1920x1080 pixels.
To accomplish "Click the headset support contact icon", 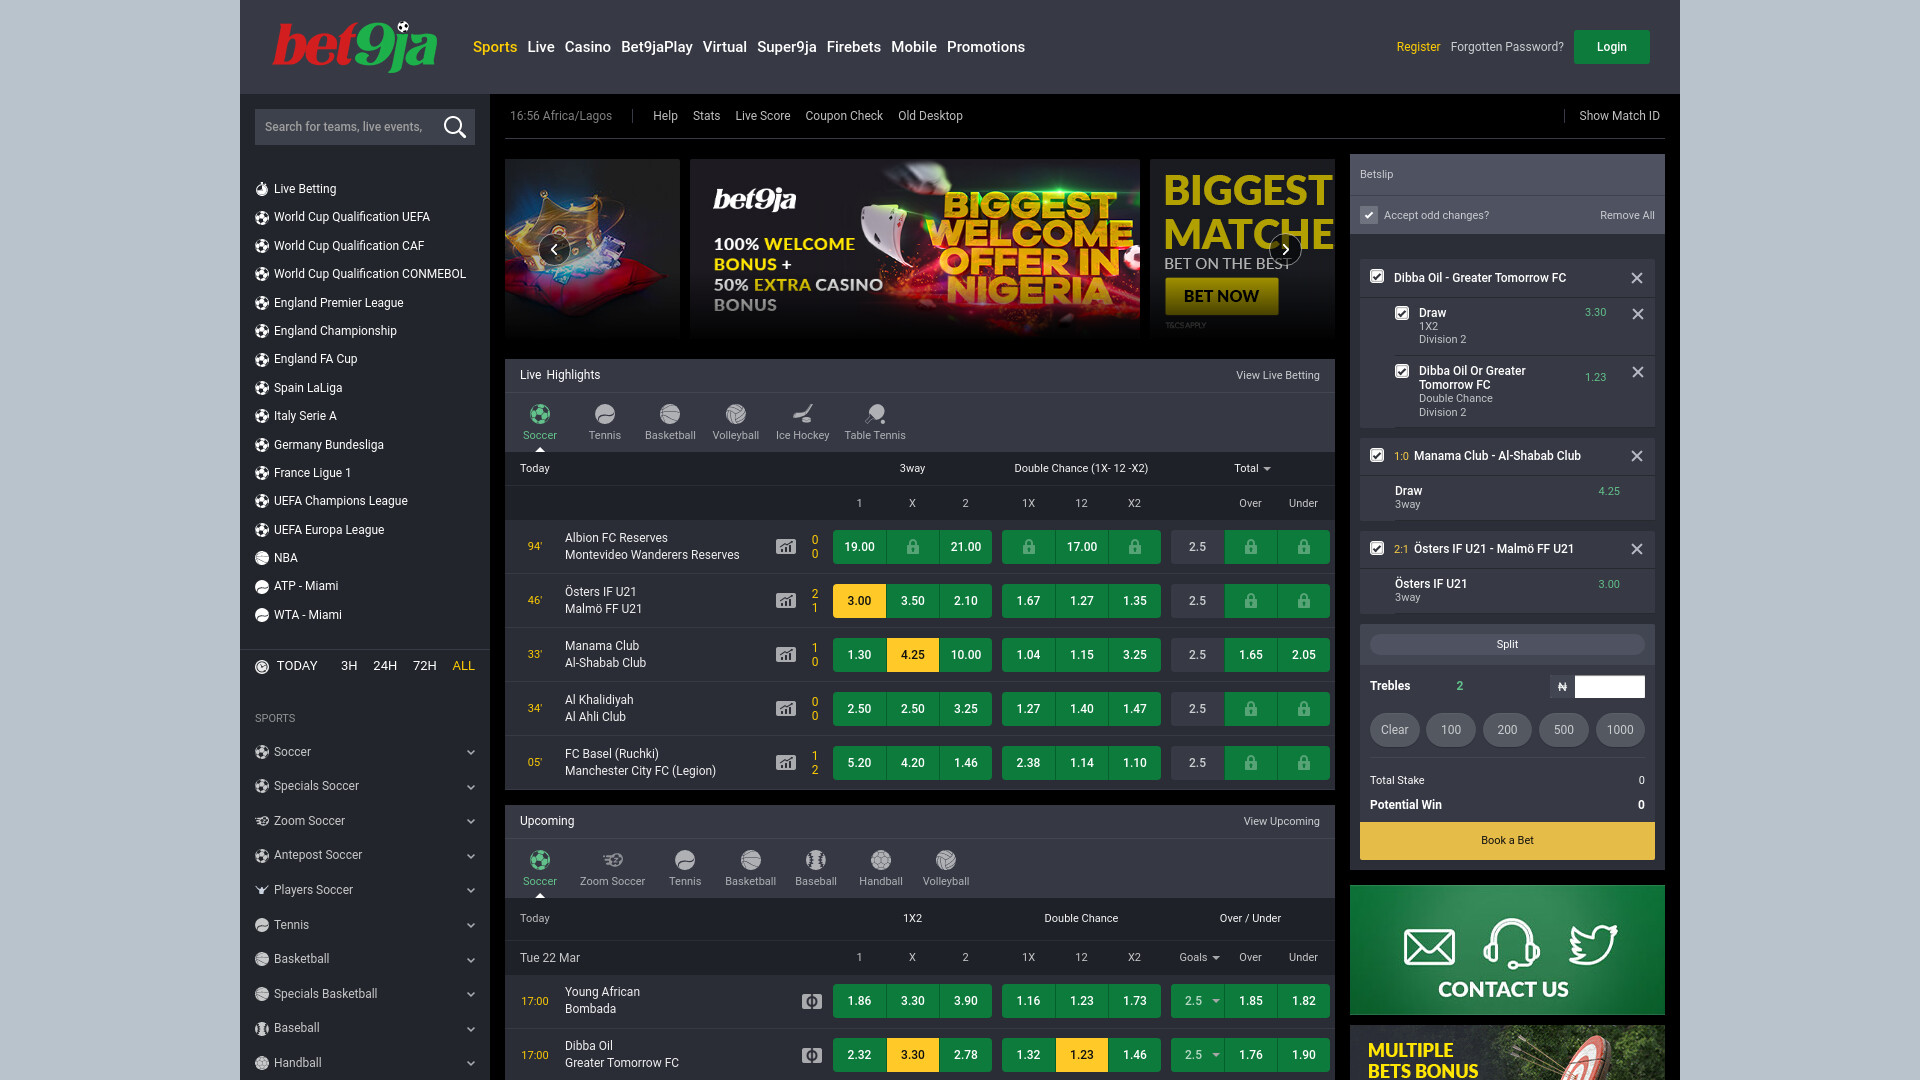I will click(1510, 943).
